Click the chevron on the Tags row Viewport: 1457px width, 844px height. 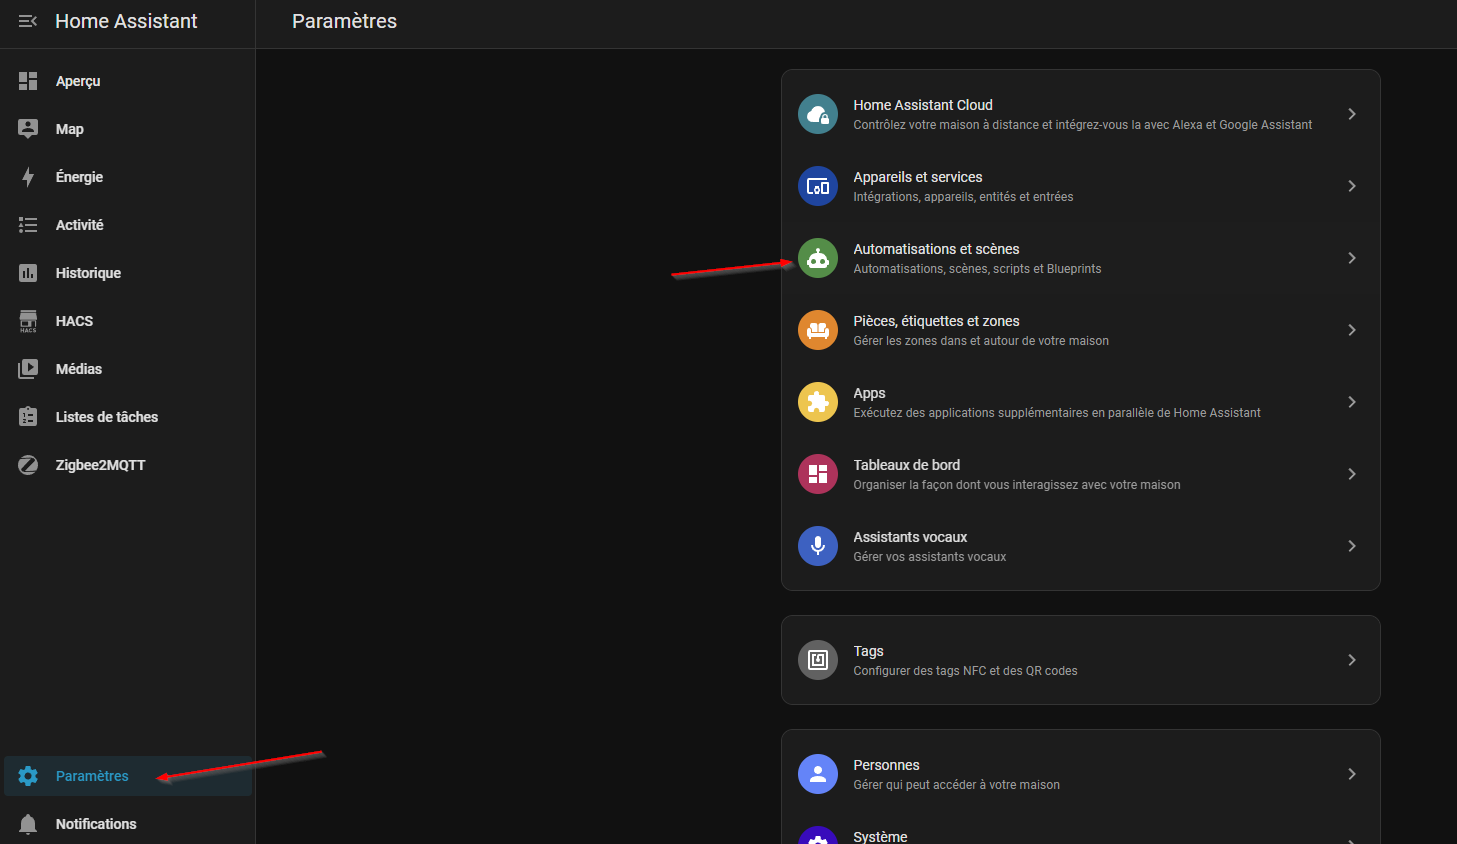point(1351,660)
